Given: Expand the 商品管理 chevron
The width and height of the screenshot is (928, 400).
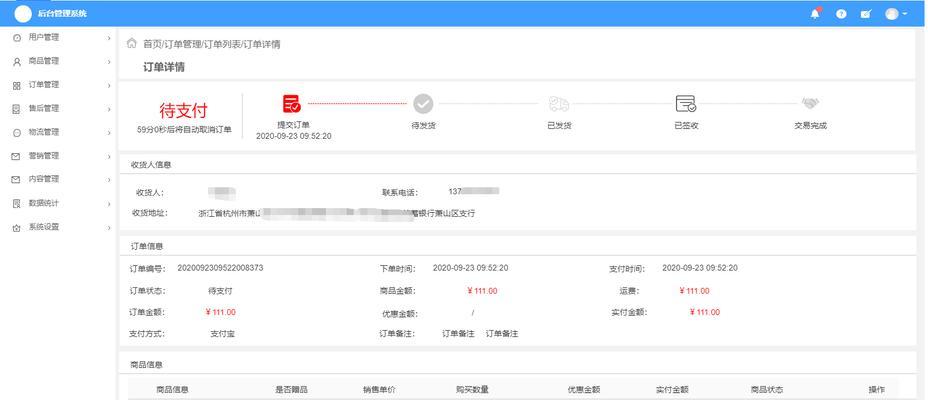Looking at the screenshot, I should click(x=109, y=61).
